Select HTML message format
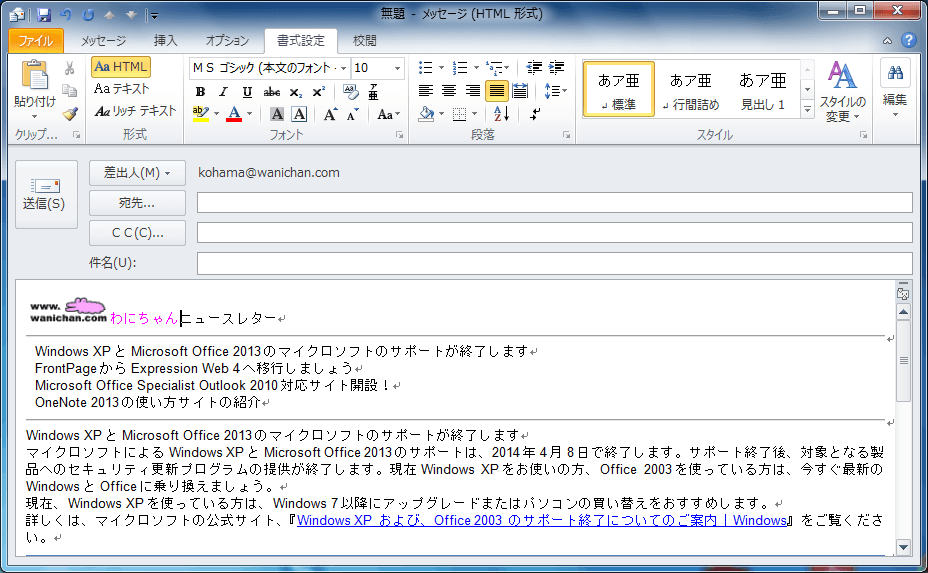 click(x=121, y=67)
